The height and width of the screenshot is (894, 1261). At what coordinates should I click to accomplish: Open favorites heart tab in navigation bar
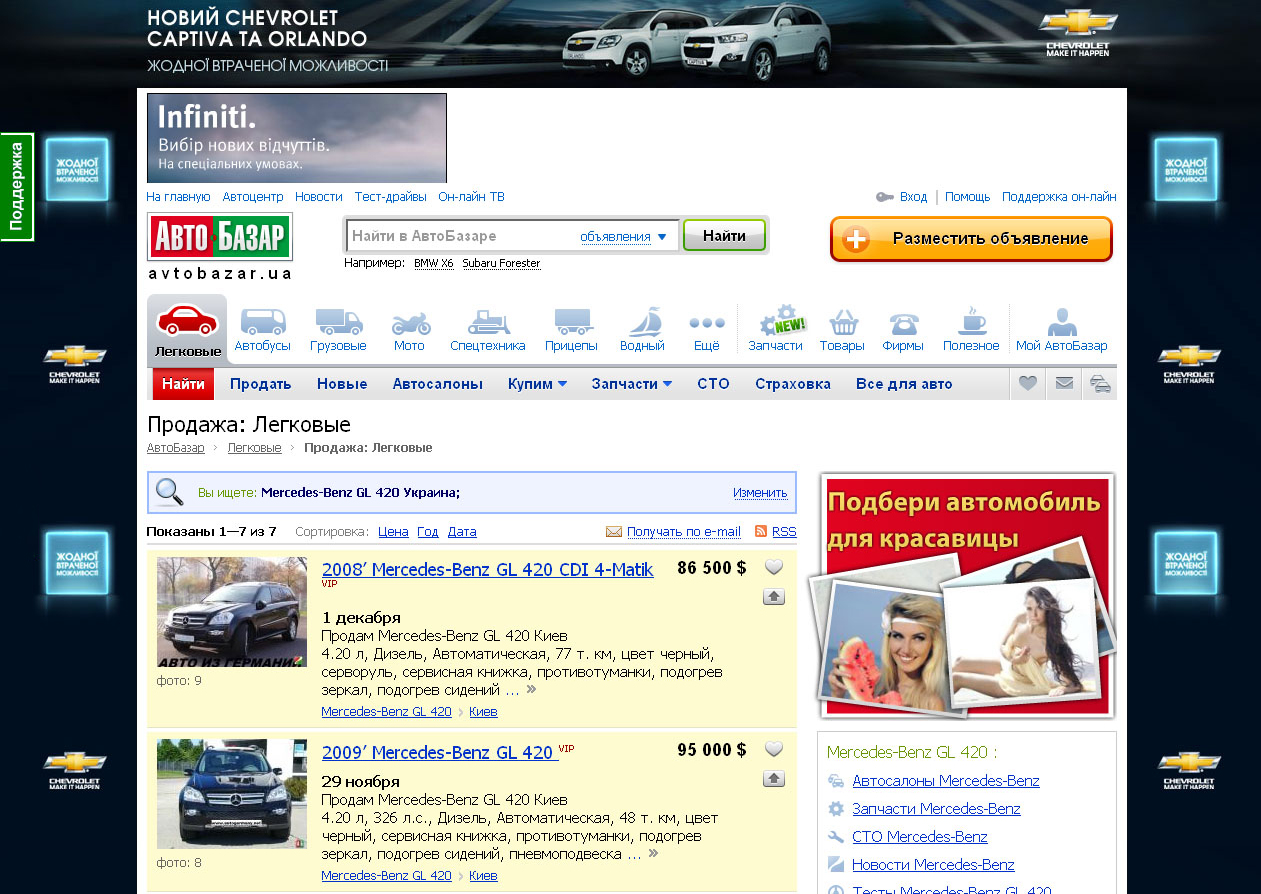pyautogui.click(x=1027, y=384)
